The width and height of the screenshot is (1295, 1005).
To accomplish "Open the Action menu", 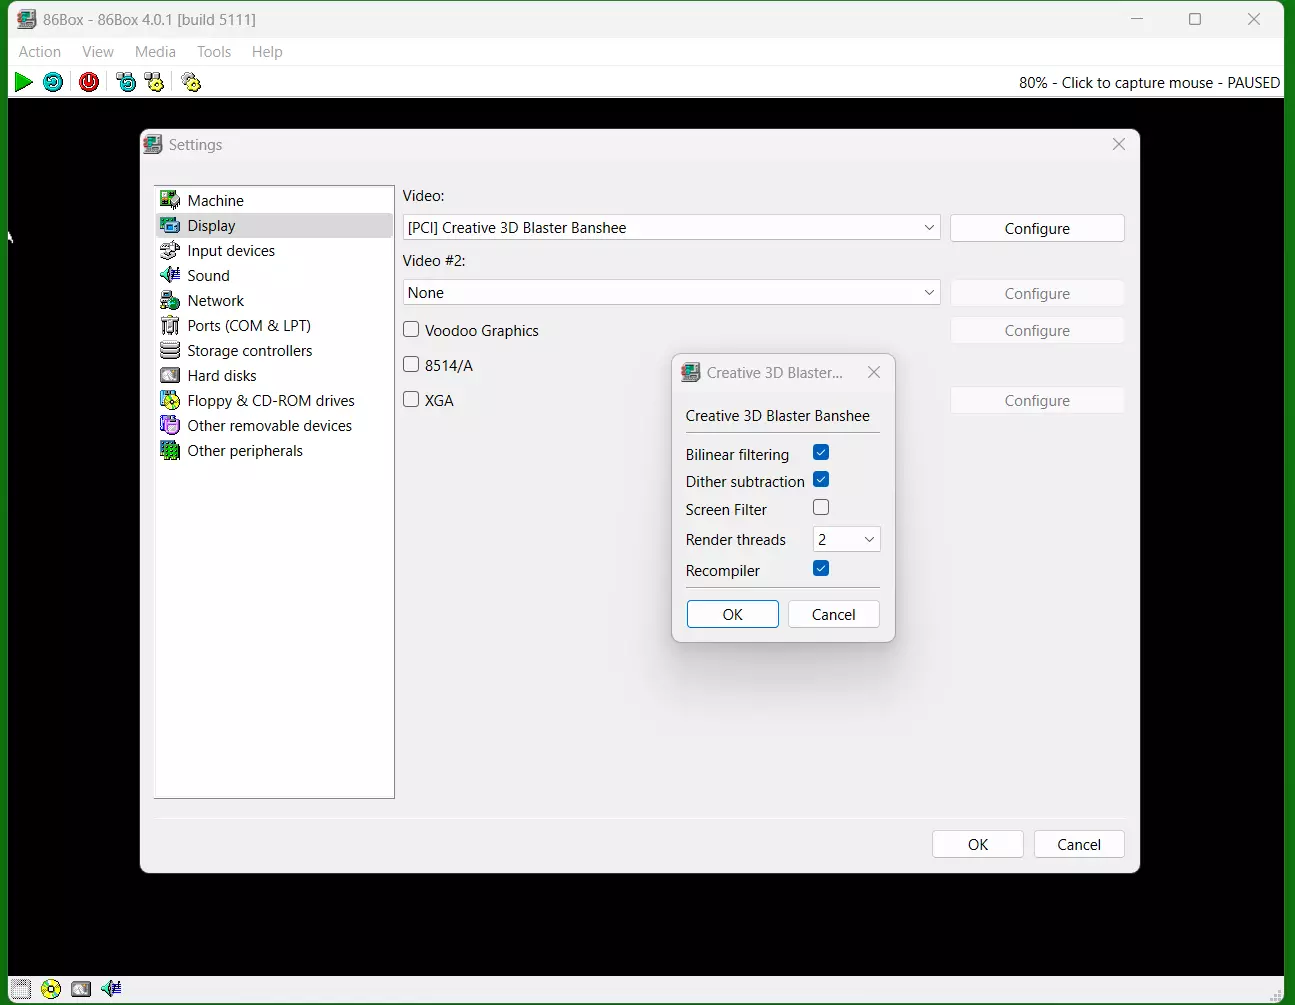I will [40, 52].
